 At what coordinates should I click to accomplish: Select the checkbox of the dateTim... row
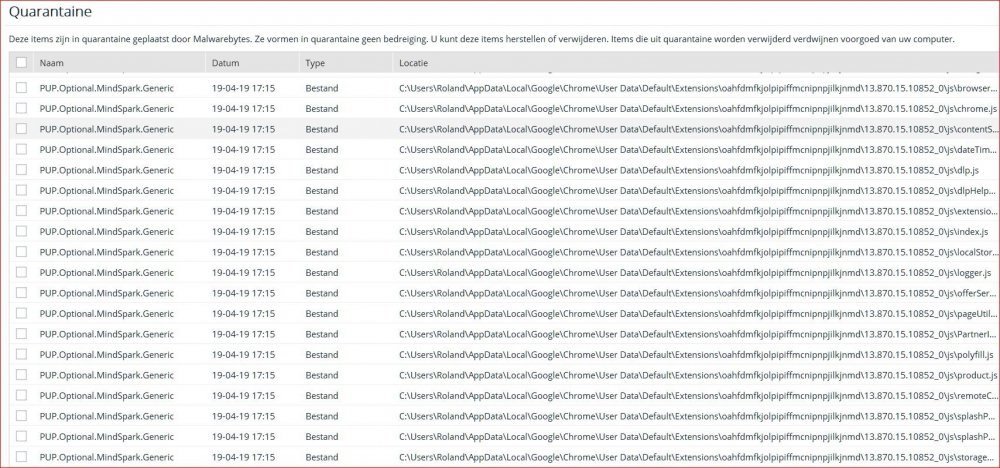click(x=22, y=149)
